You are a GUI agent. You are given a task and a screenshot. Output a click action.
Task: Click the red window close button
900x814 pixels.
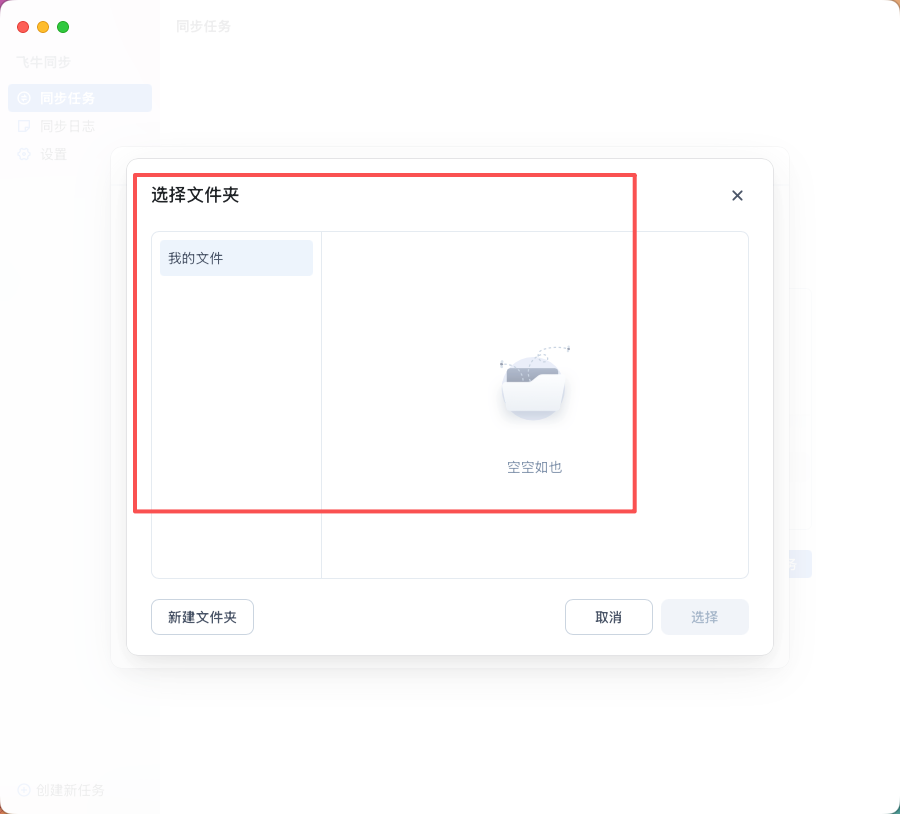point(23,27)
